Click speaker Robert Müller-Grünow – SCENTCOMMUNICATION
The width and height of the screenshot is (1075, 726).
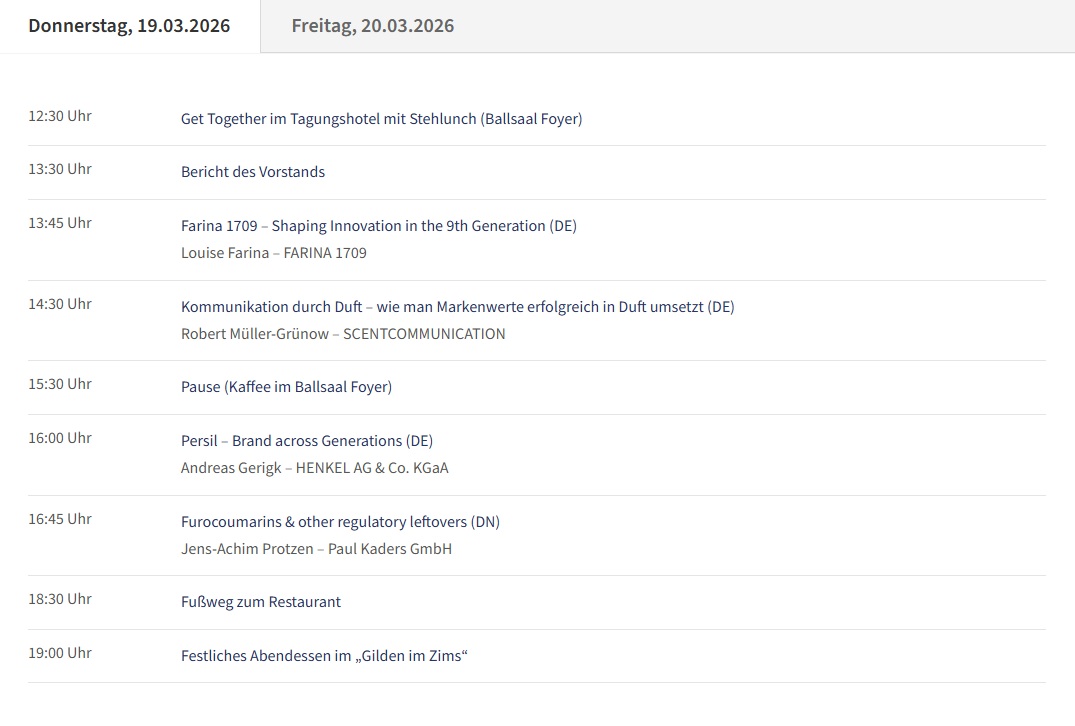coord(343,334)
